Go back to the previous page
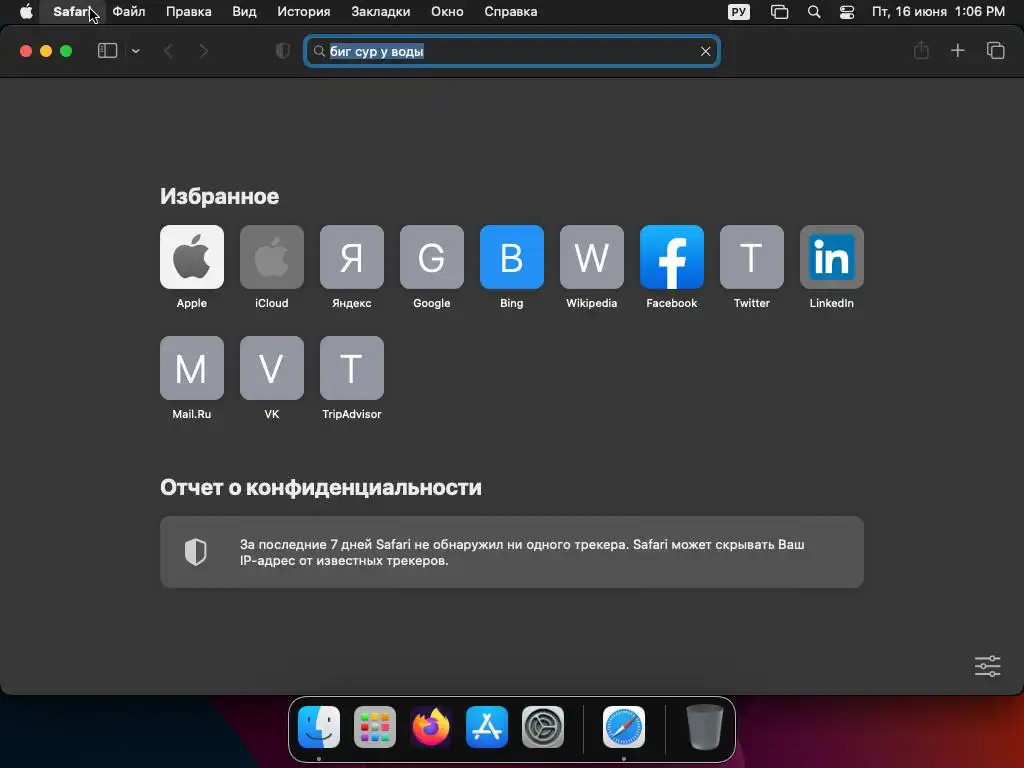 [x=168, y=51]
